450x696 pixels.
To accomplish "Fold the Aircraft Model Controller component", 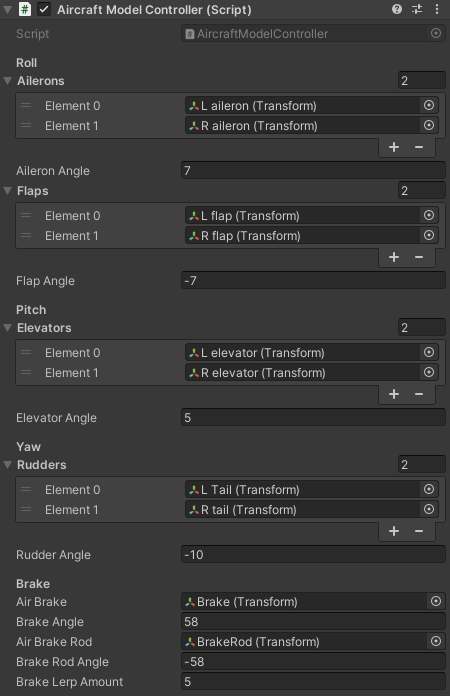I will point(8,9).
